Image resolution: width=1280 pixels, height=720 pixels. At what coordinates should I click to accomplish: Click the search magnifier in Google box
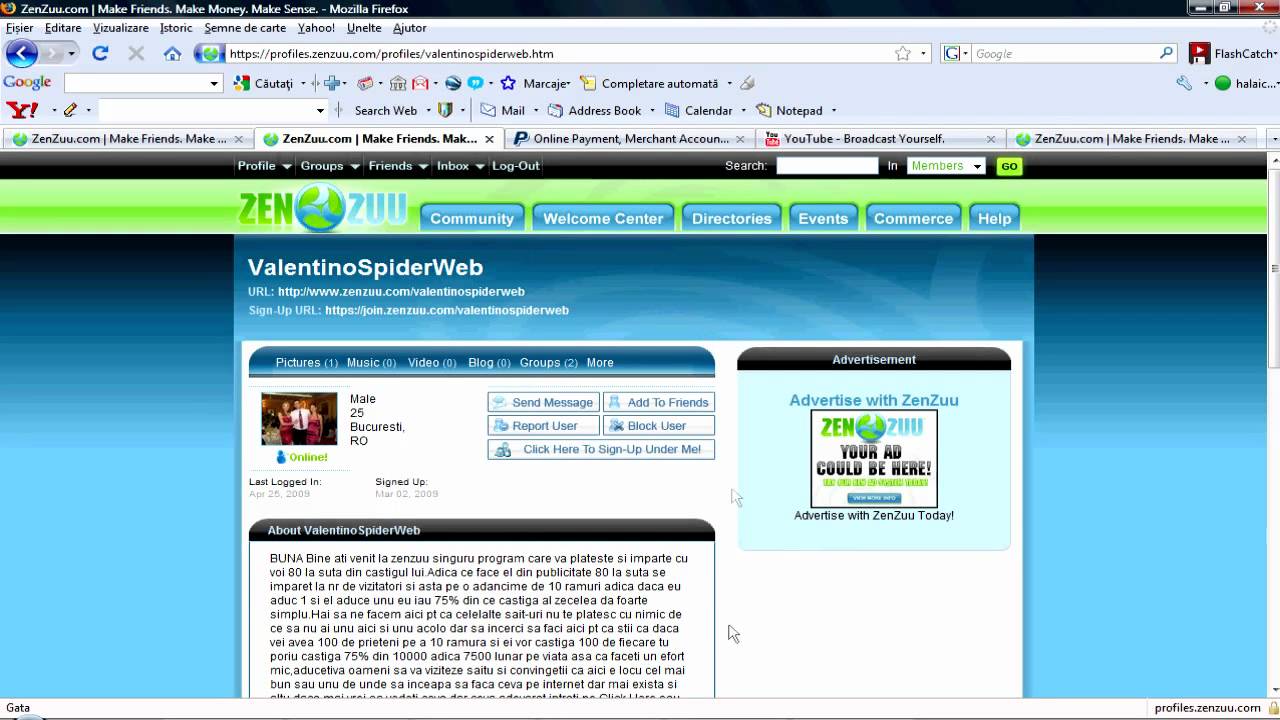[1167, 53]
